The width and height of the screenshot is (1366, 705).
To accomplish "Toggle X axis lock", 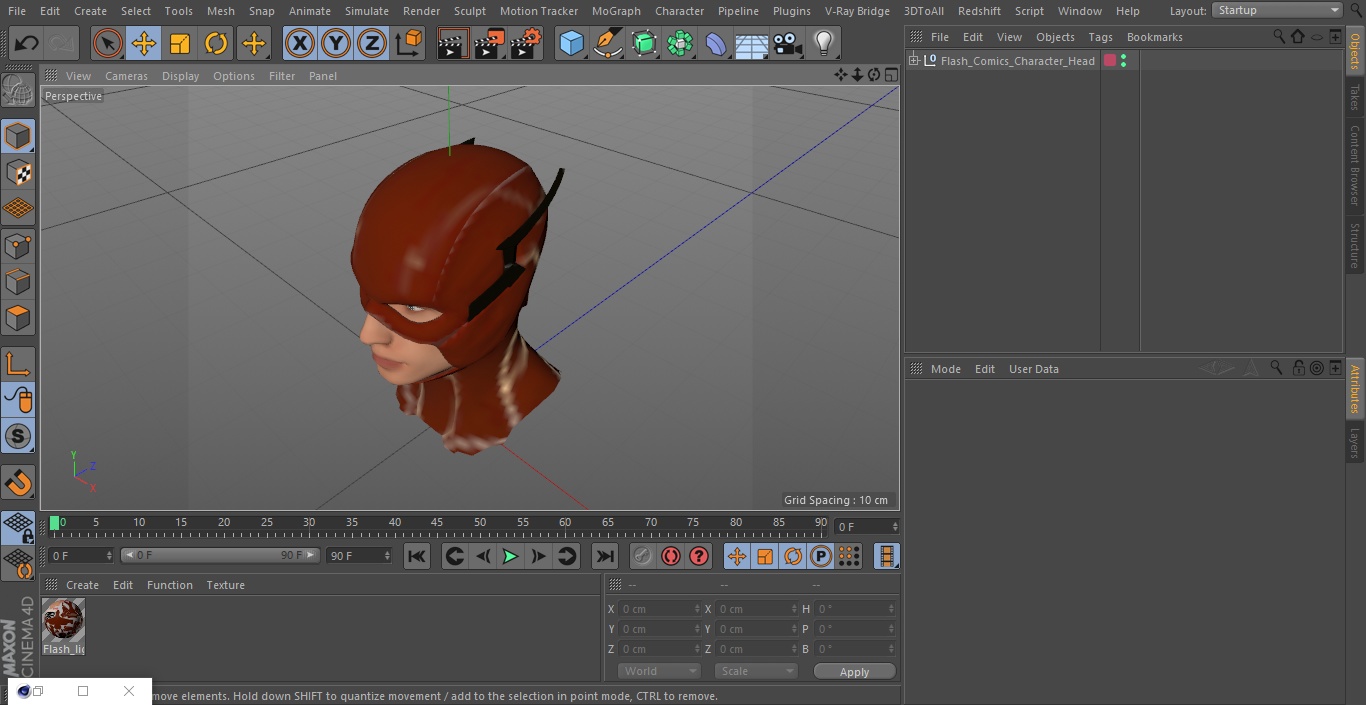I will tap(299, 43).
